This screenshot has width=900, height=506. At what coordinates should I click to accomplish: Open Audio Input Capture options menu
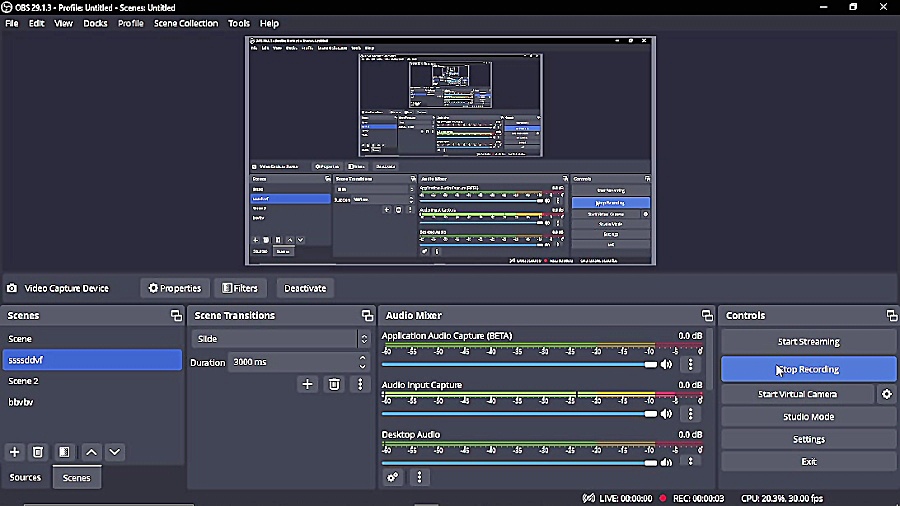(690, 414)
